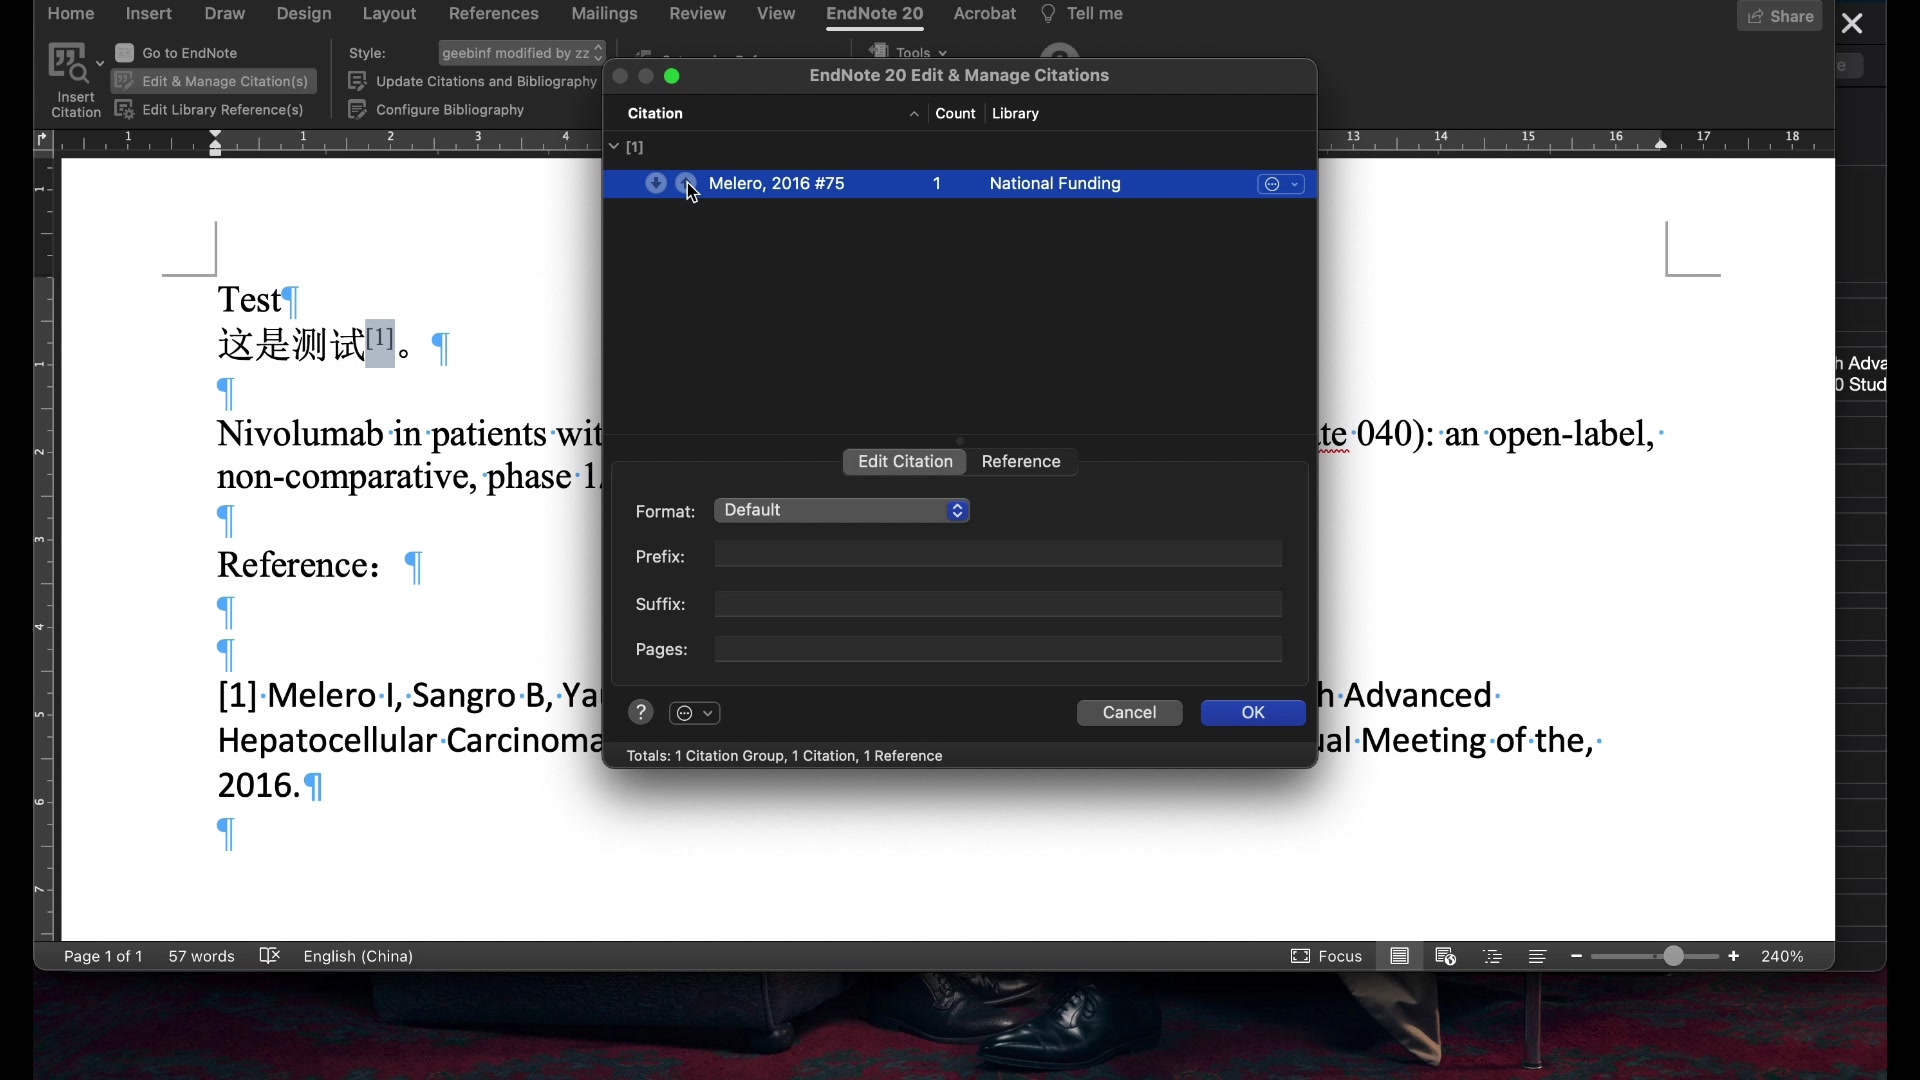Click Update Citations and Bibliography
The image size is (1920, 1080).
coord(472,81)
